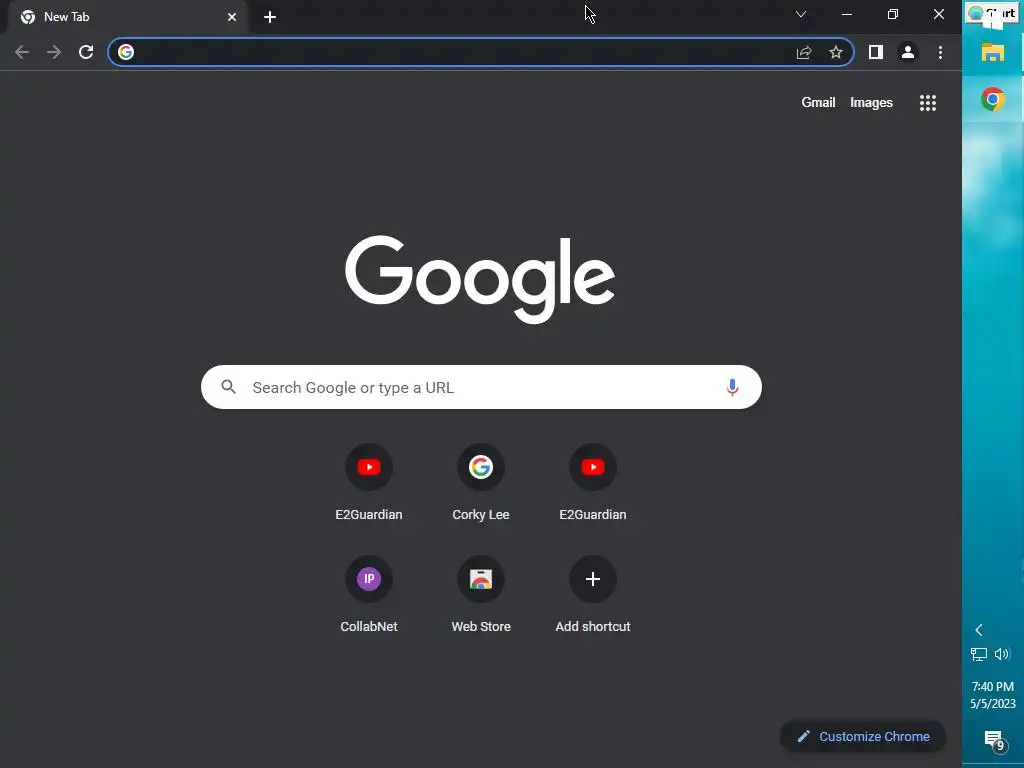Open the Corky Lee shortcut

pos(481,482)
